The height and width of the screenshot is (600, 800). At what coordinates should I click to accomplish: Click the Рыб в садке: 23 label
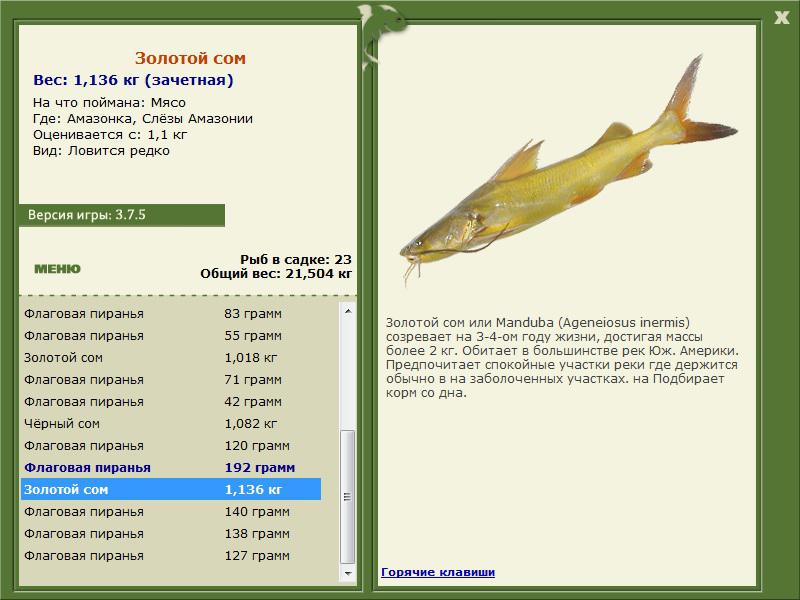(296, 259)
